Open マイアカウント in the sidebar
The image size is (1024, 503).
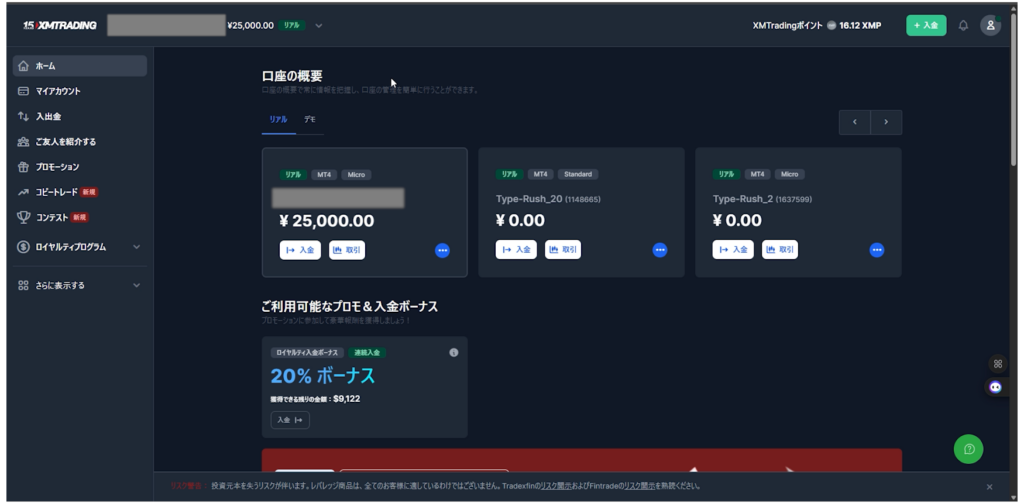[x=58, y=91]
